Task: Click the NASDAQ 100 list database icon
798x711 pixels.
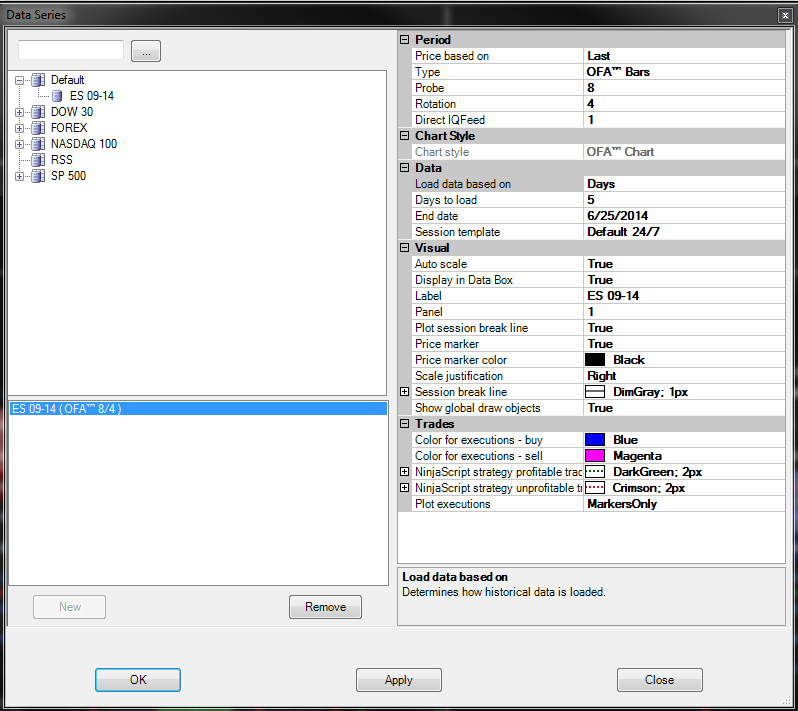Action: coord(38,144)
